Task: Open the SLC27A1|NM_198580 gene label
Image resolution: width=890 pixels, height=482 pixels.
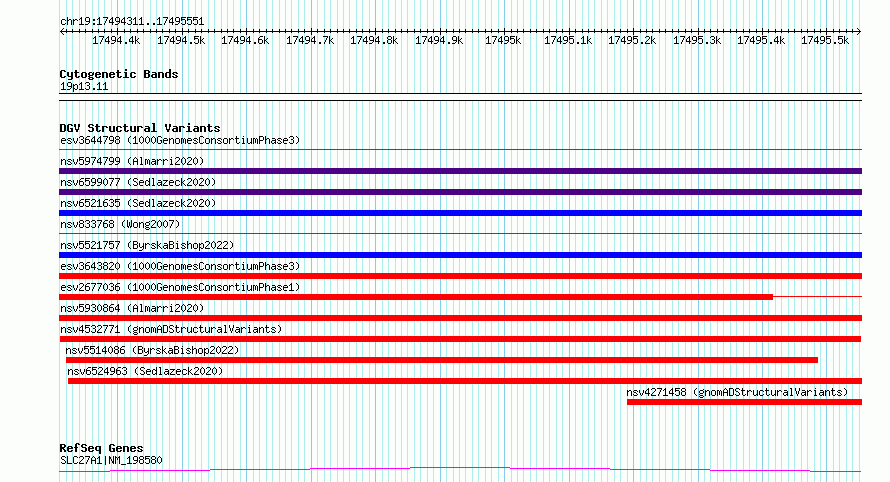Action: tap(111, 460)
